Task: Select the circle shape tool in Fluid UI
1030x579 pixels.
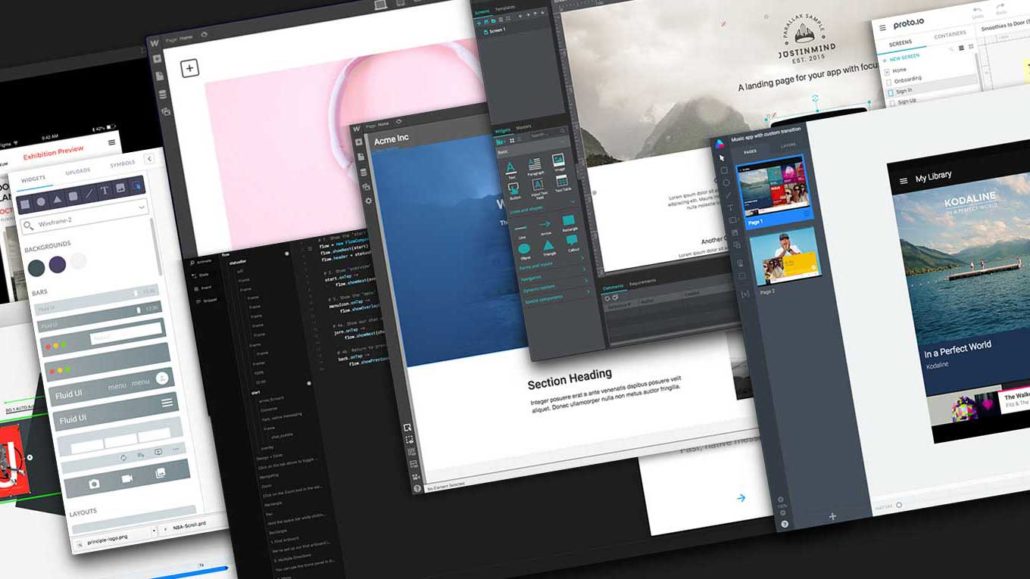Action: point(41,202)
